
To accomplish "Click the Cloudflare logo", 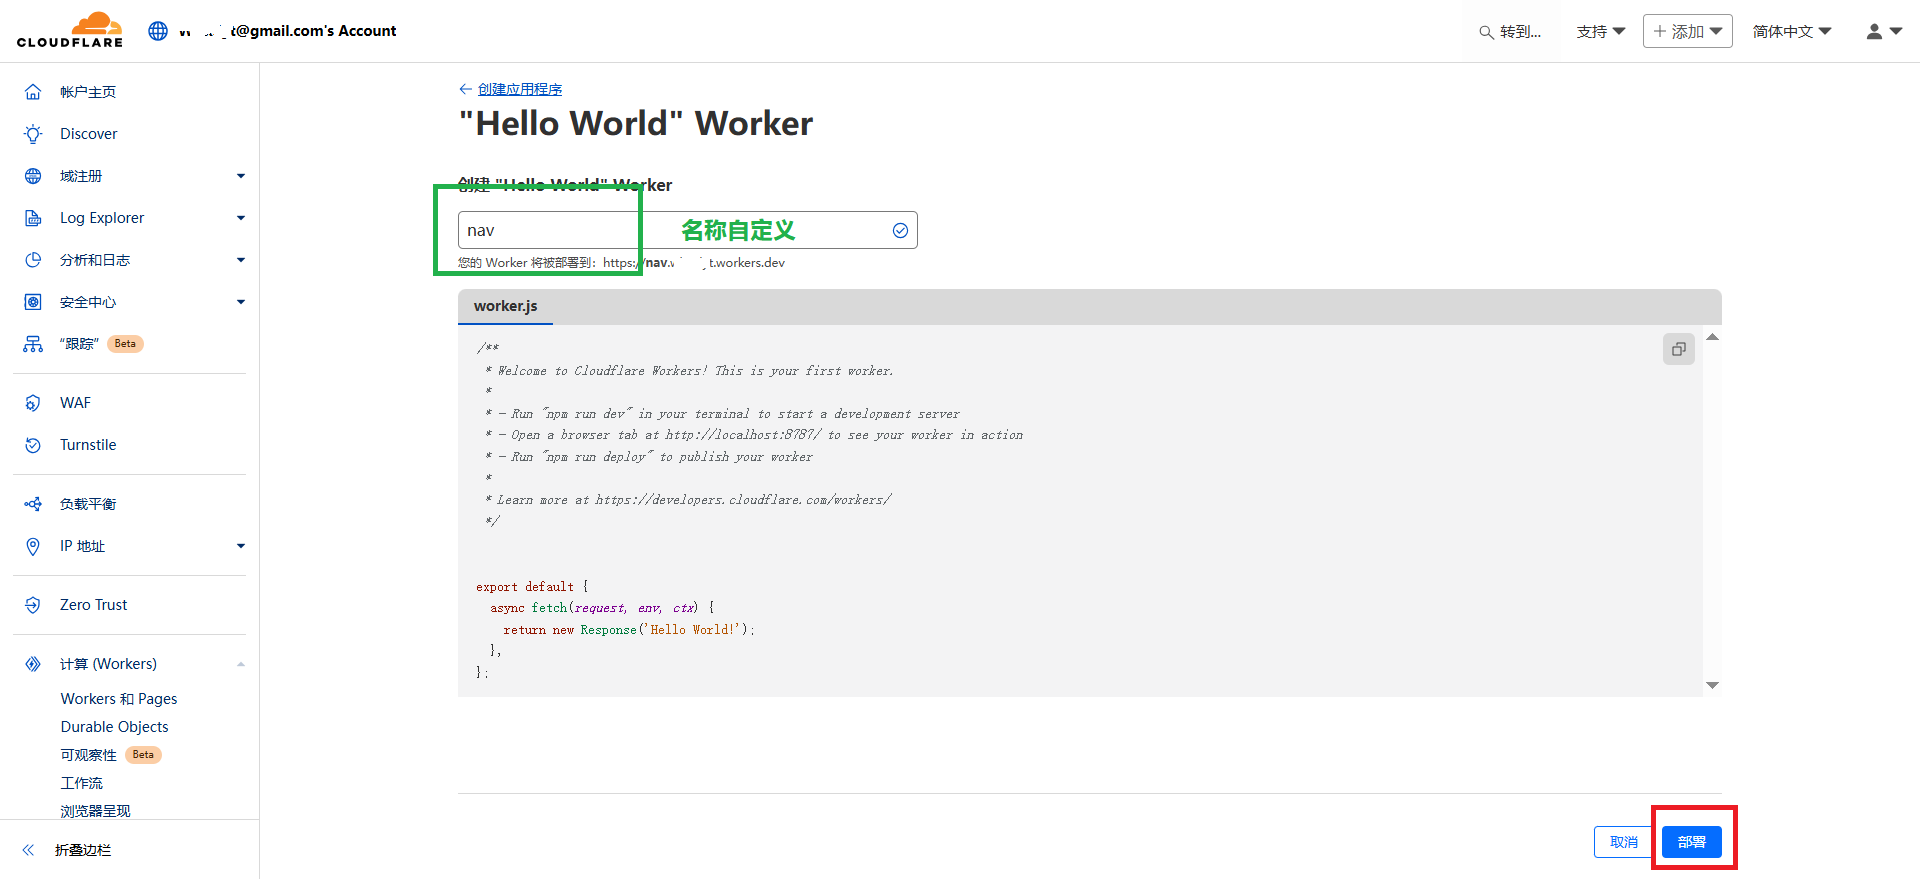I will pyautogui.click(x=70, y=30).
